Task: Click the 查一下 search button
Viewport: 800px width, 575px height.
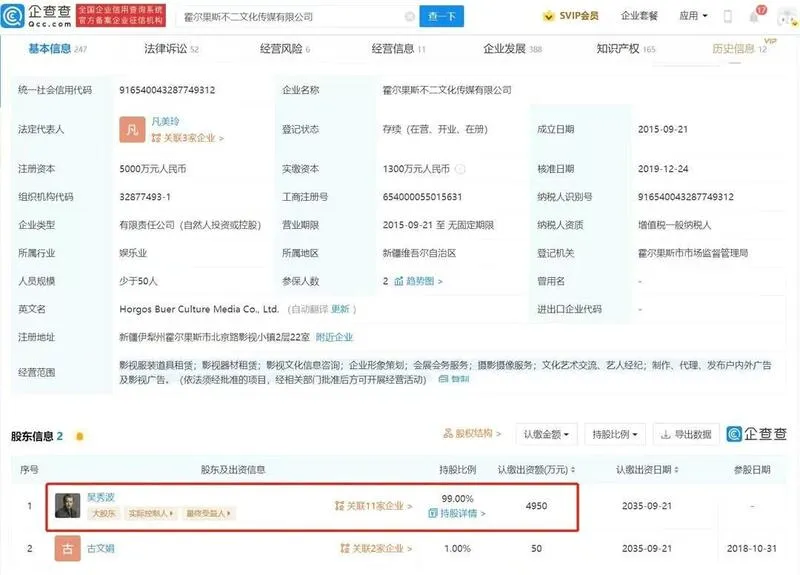Action: pyautogui.click(x=441, y=16)
